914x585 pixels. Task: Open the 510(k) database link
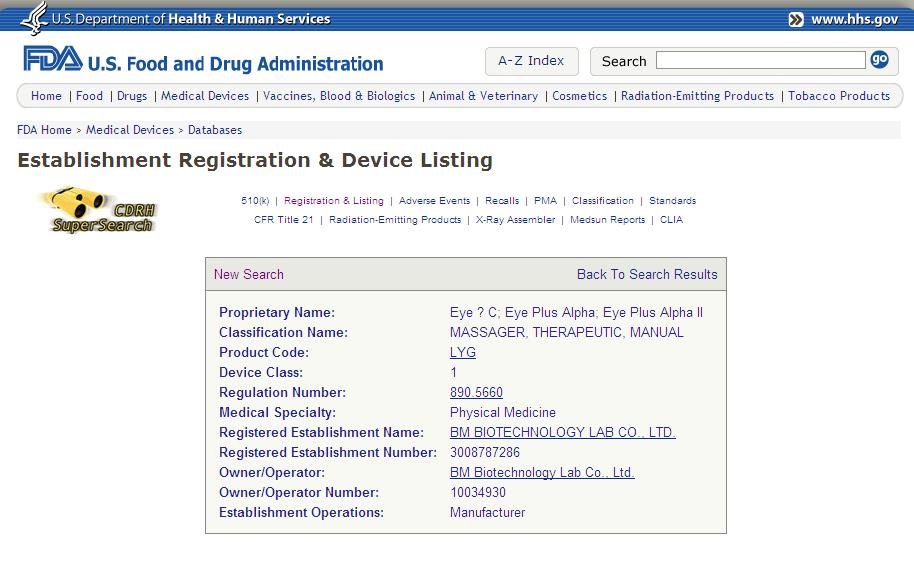click(x=255, y=200)
